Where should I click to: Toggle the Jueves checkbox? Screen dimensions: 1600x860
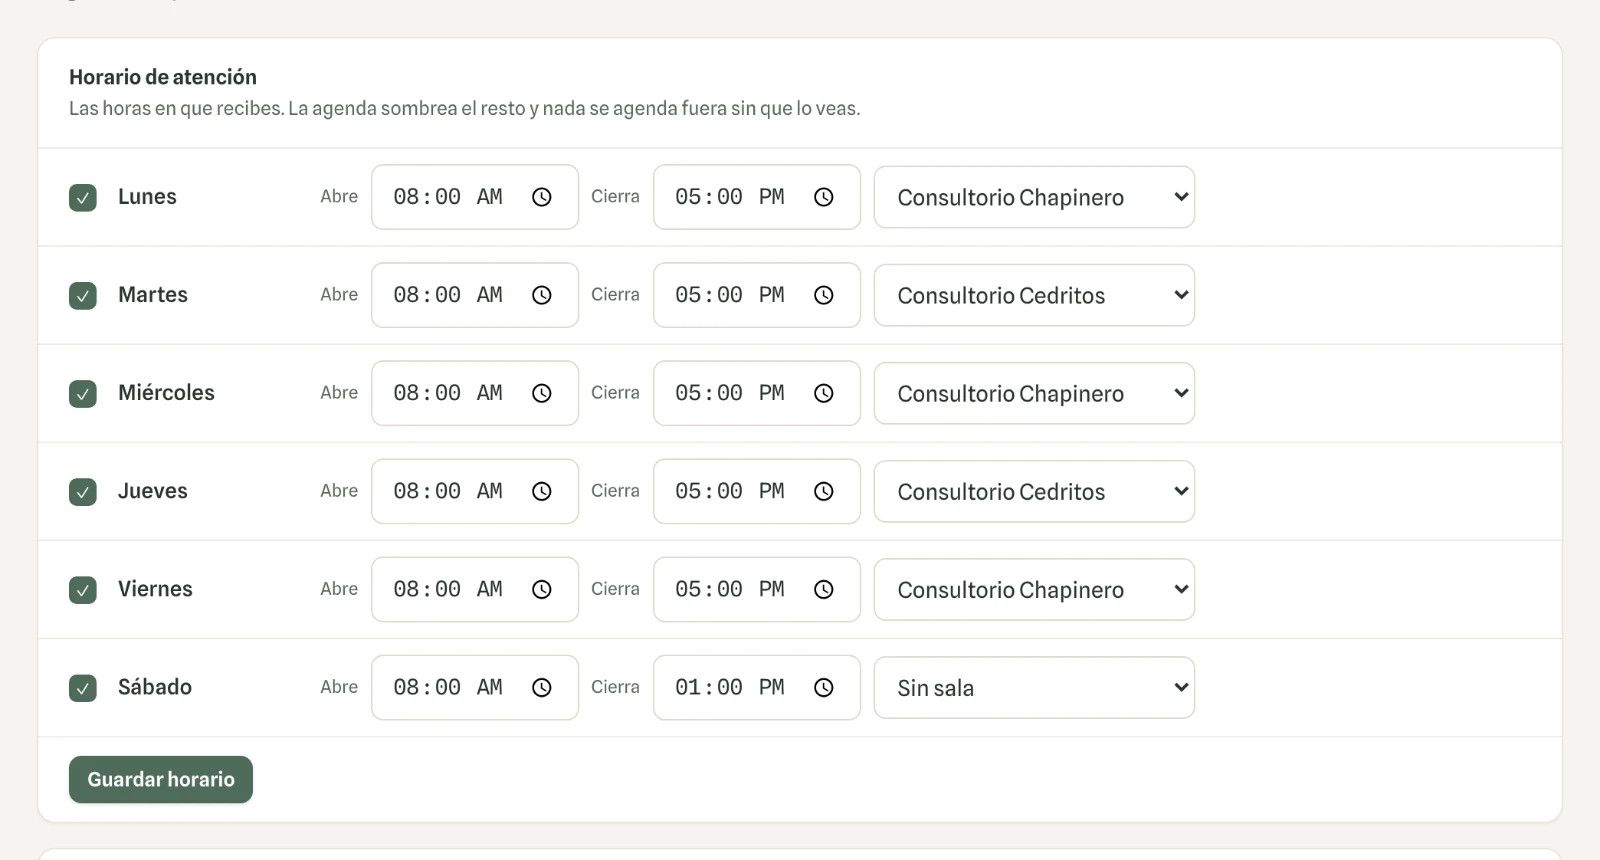pyautogui.click(x=83, y=491)
